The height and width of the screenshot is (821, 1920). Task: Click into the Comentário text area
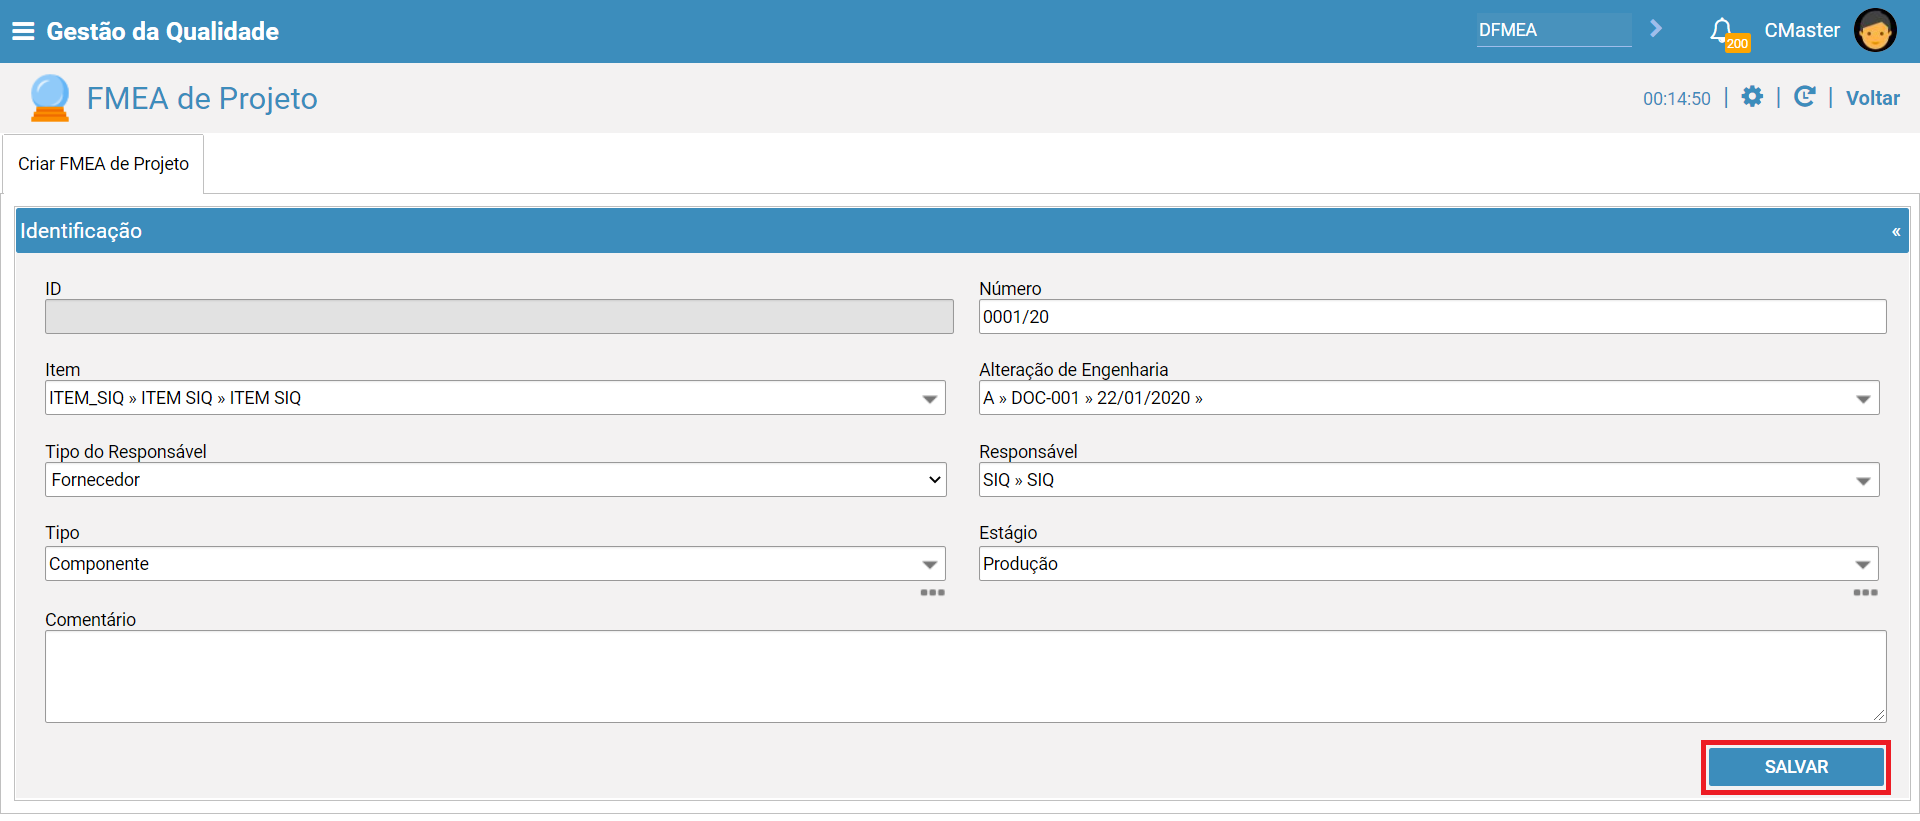(x=965, y=676)
